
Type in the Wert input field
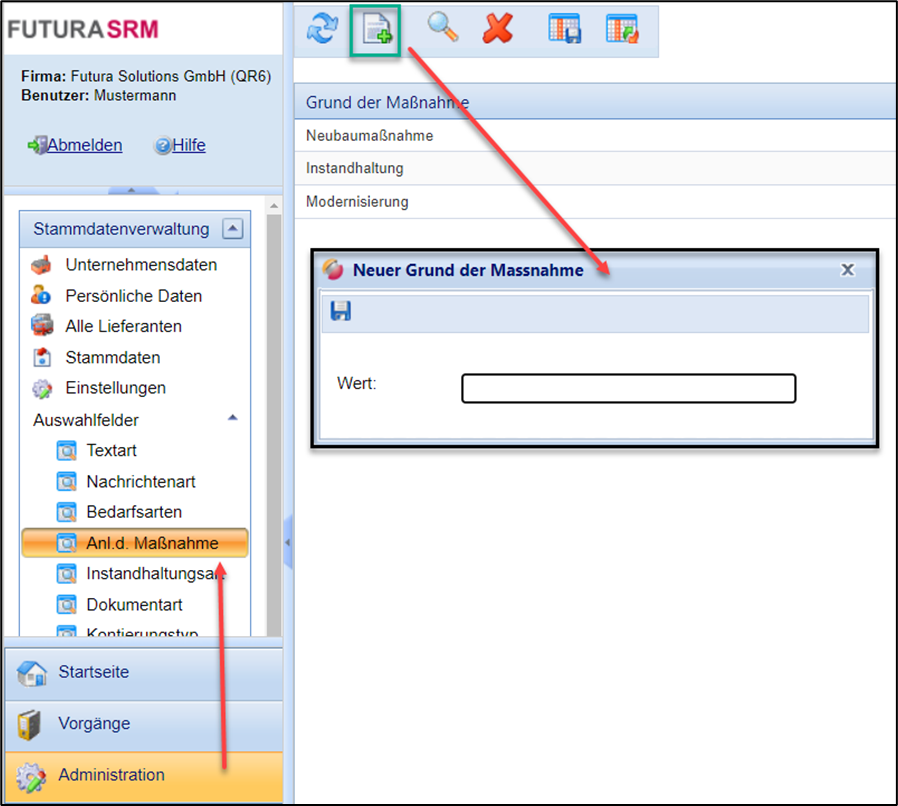(x=628, y=388)
